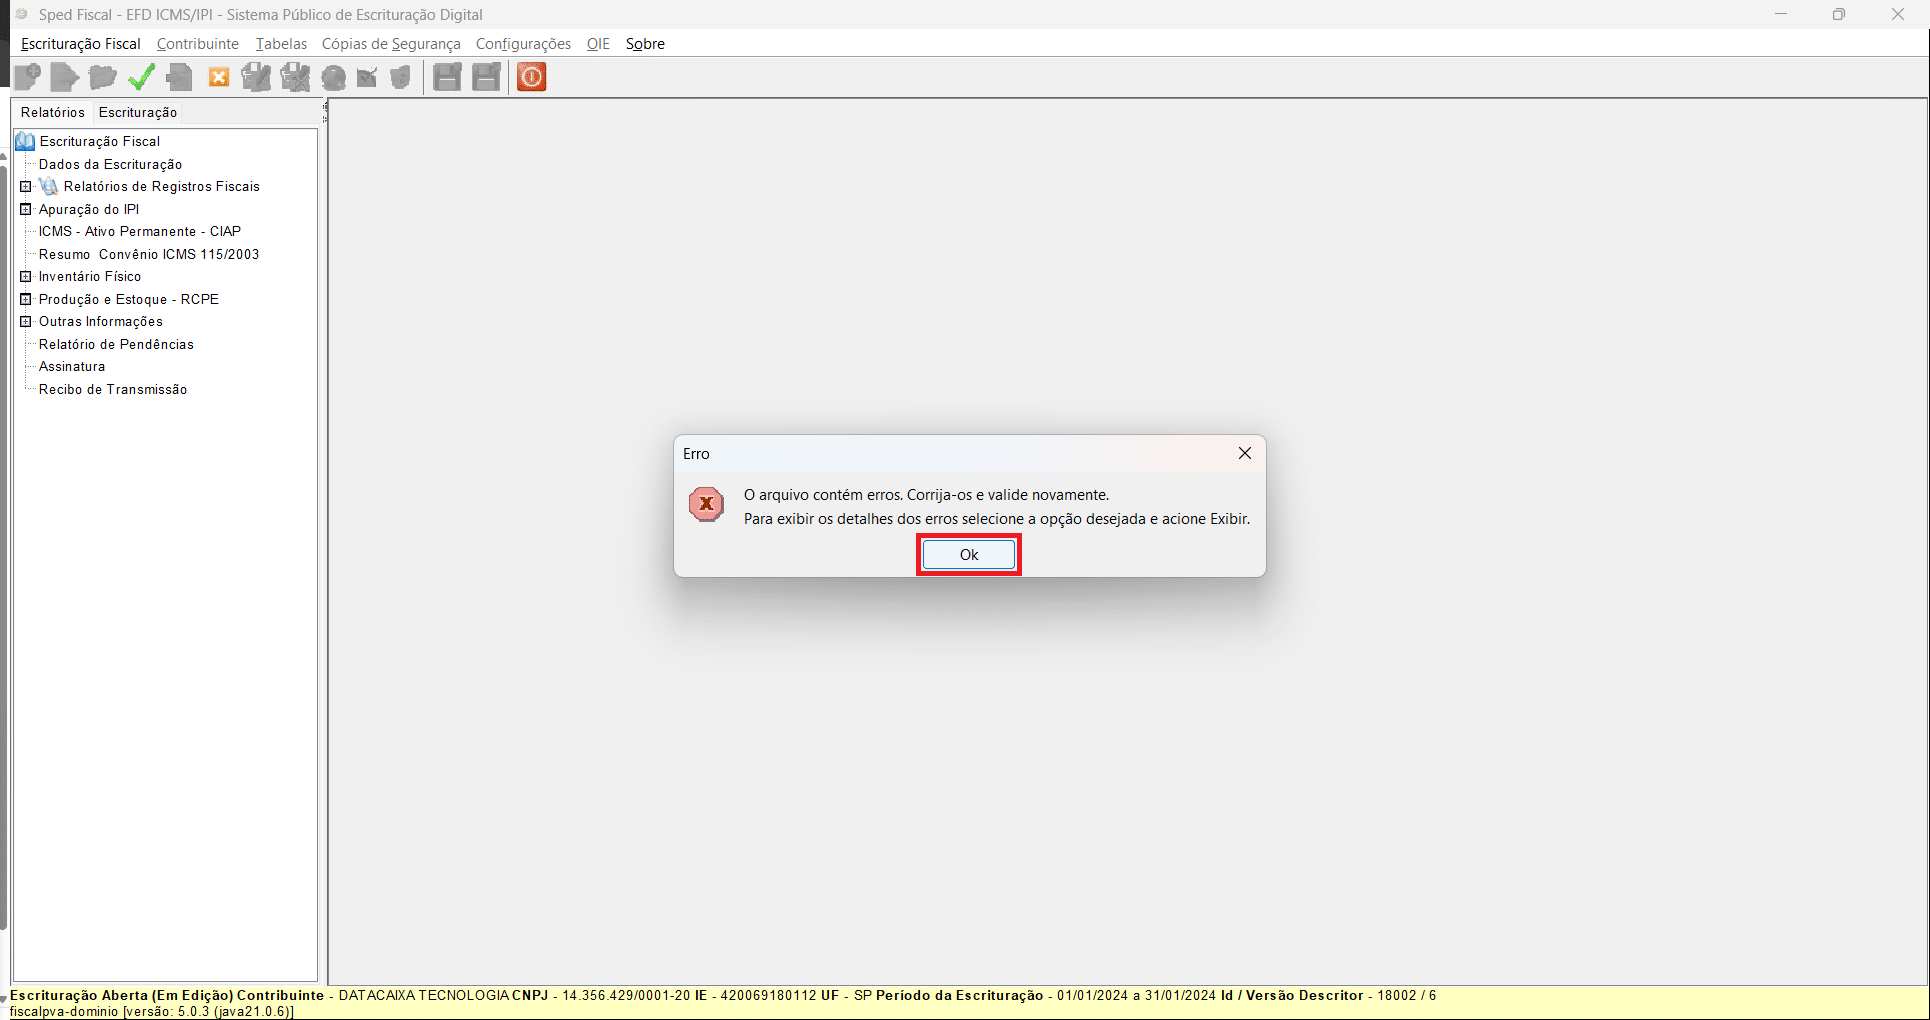The width and height of the screenshot is (1930, 1020).
Task: Click the new escrituração icon with plus
Action: point(28,77)
